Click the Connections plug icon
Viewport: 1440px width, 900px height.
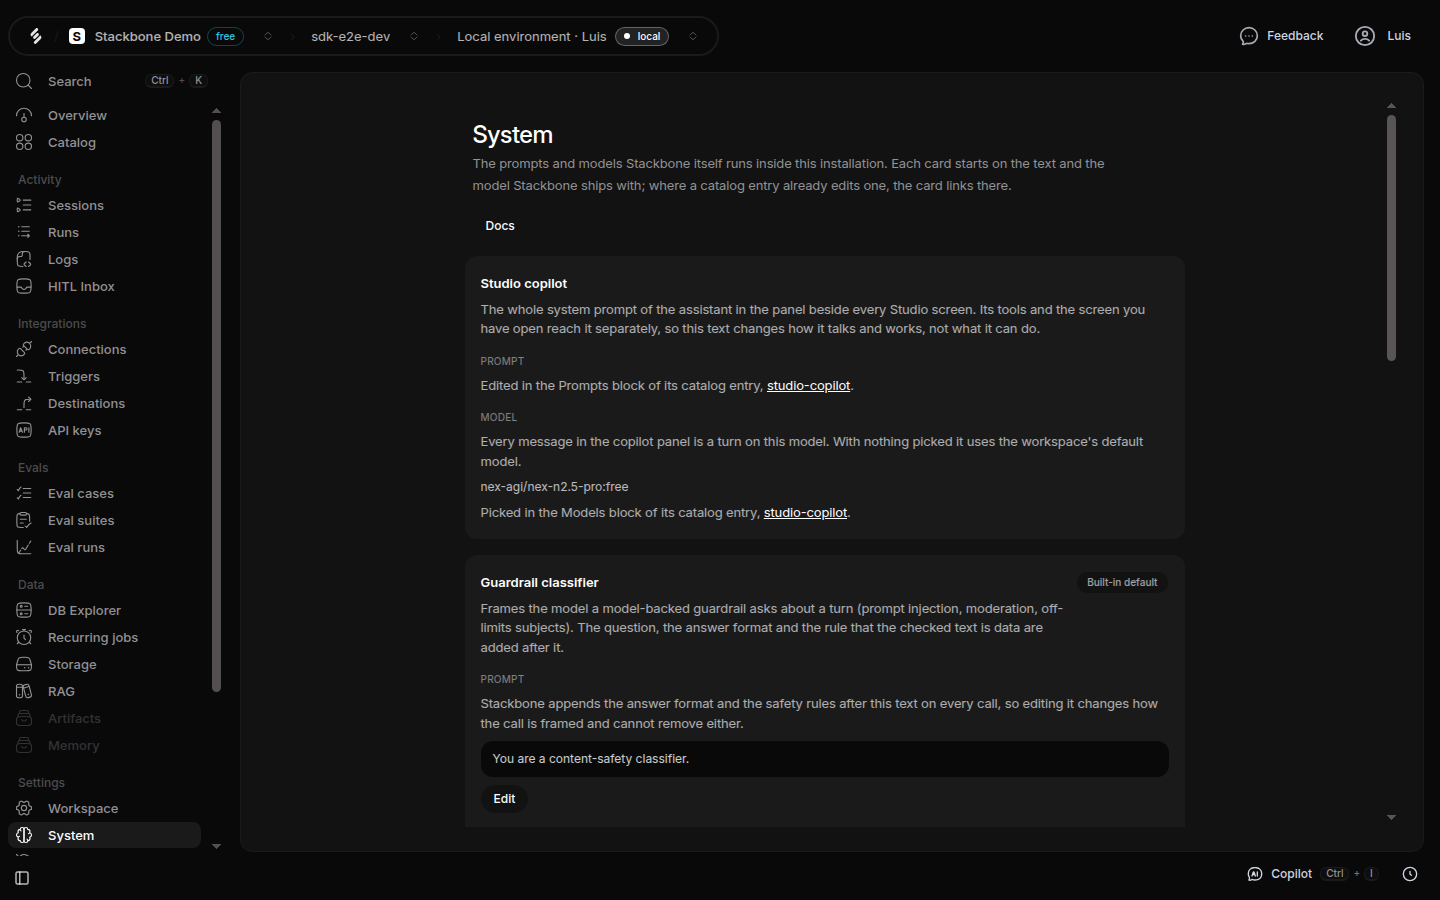[x=24, y=349]
